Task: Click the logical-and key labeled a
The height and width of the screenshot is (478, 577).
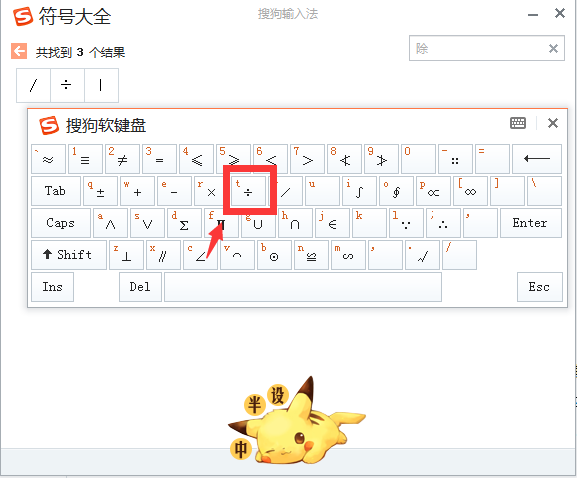Action: [x=110, y=223]
